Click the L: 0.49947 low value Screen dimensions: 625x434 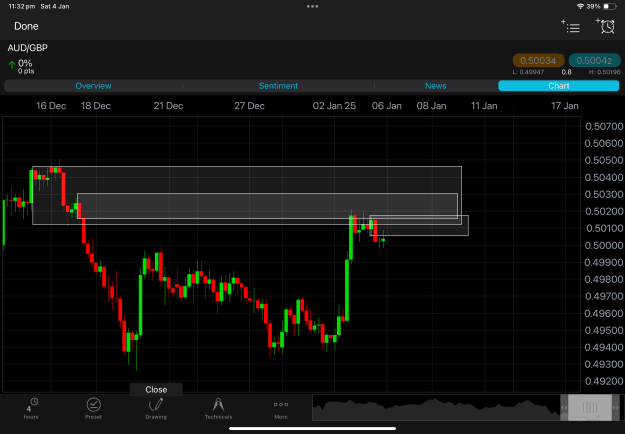529,72
